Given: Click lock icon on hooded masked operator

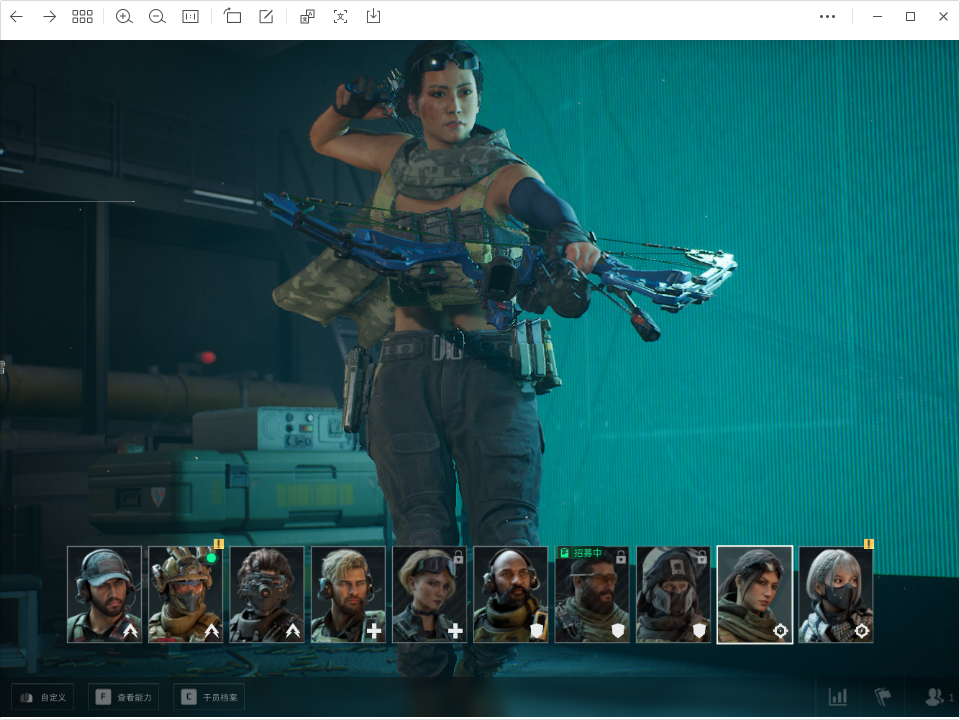Looking at the screenshot, I should pos(702,557).
